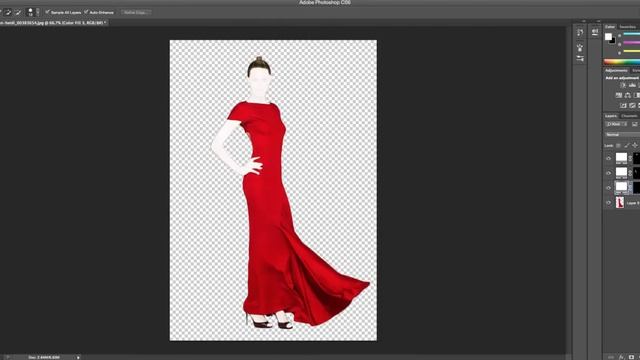Select the layer mask of the topmost layer

coord(637,158)
